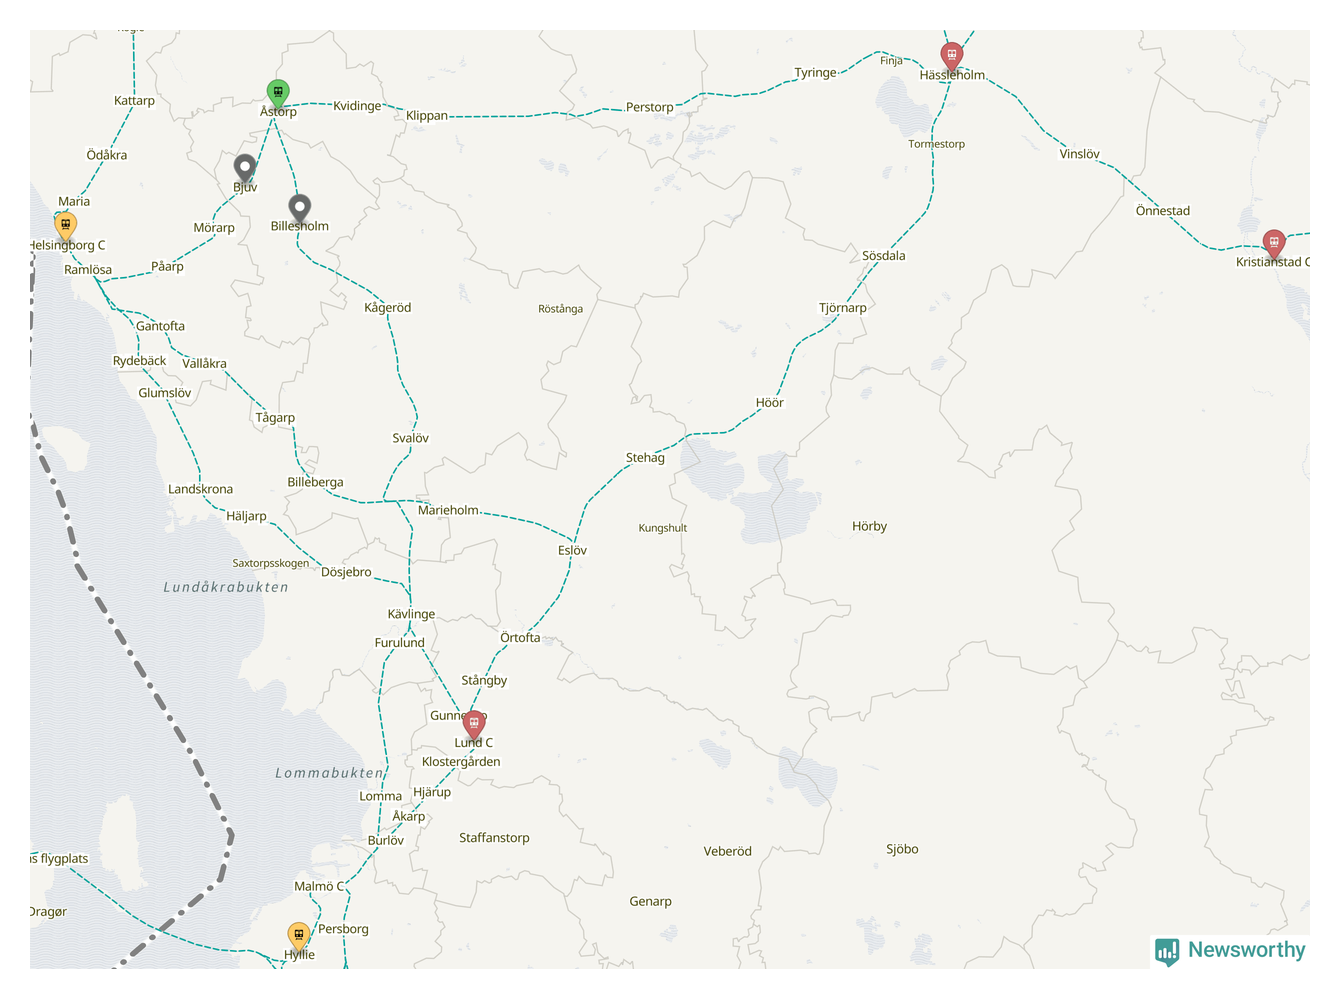Select the grey Bjuv map pin
Viewport: 1340px width, 999px height.
pyautogui.click(x=245, y=168)
